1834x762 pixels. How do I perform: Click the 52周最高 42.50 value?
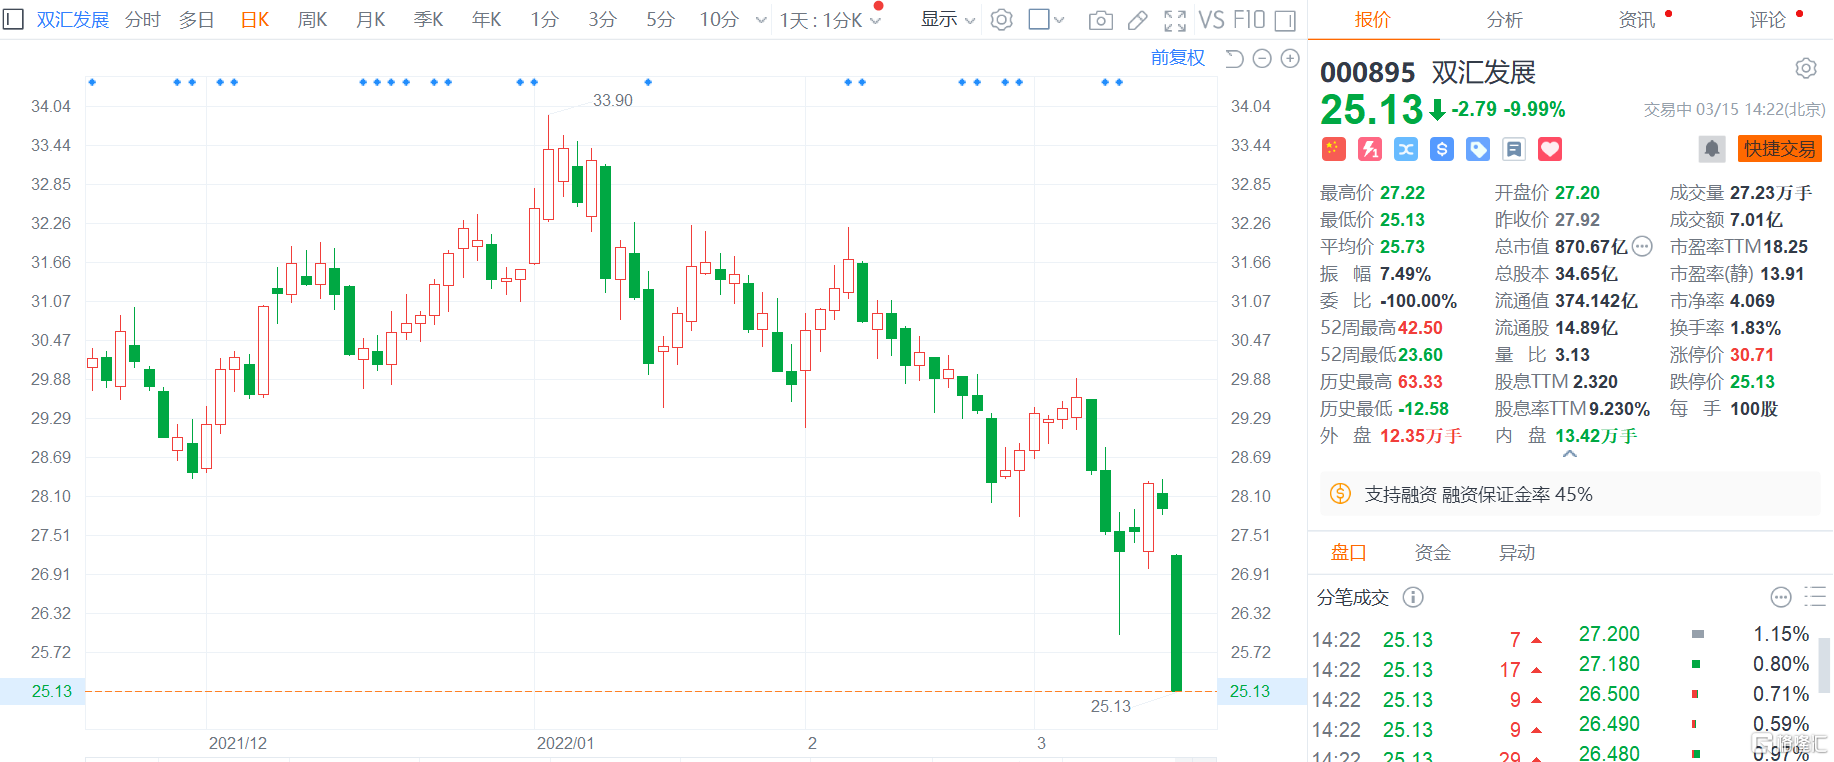pos(1420,328)
